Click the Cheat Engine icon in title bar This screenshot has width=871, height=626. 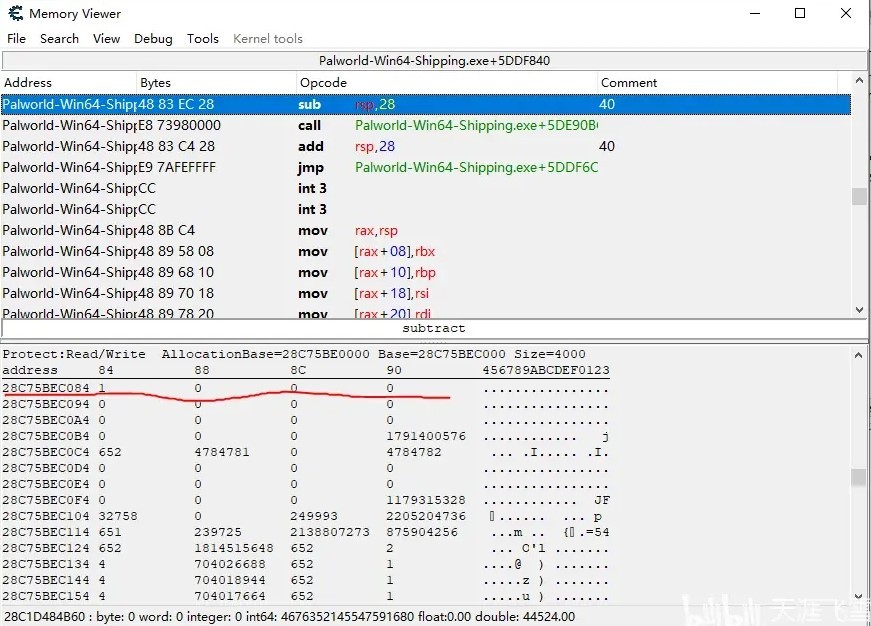pos(16,14)
